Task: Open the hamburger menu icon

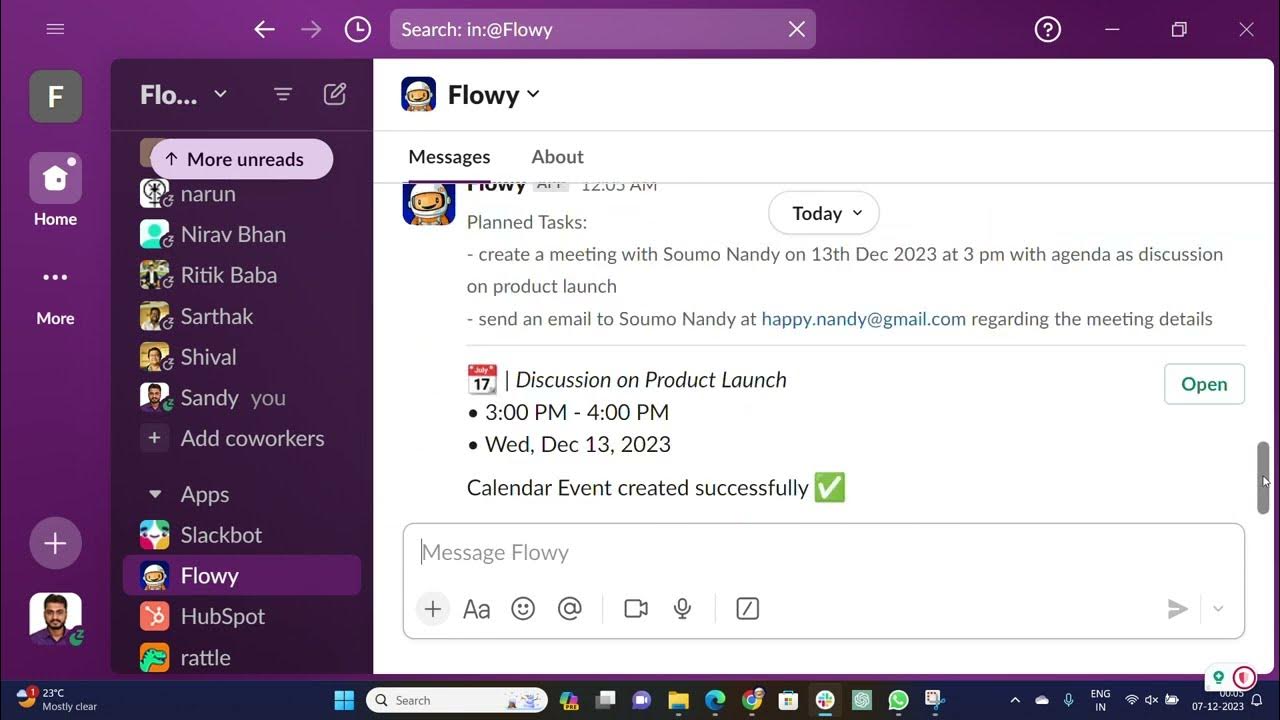Action: (55, 29)
